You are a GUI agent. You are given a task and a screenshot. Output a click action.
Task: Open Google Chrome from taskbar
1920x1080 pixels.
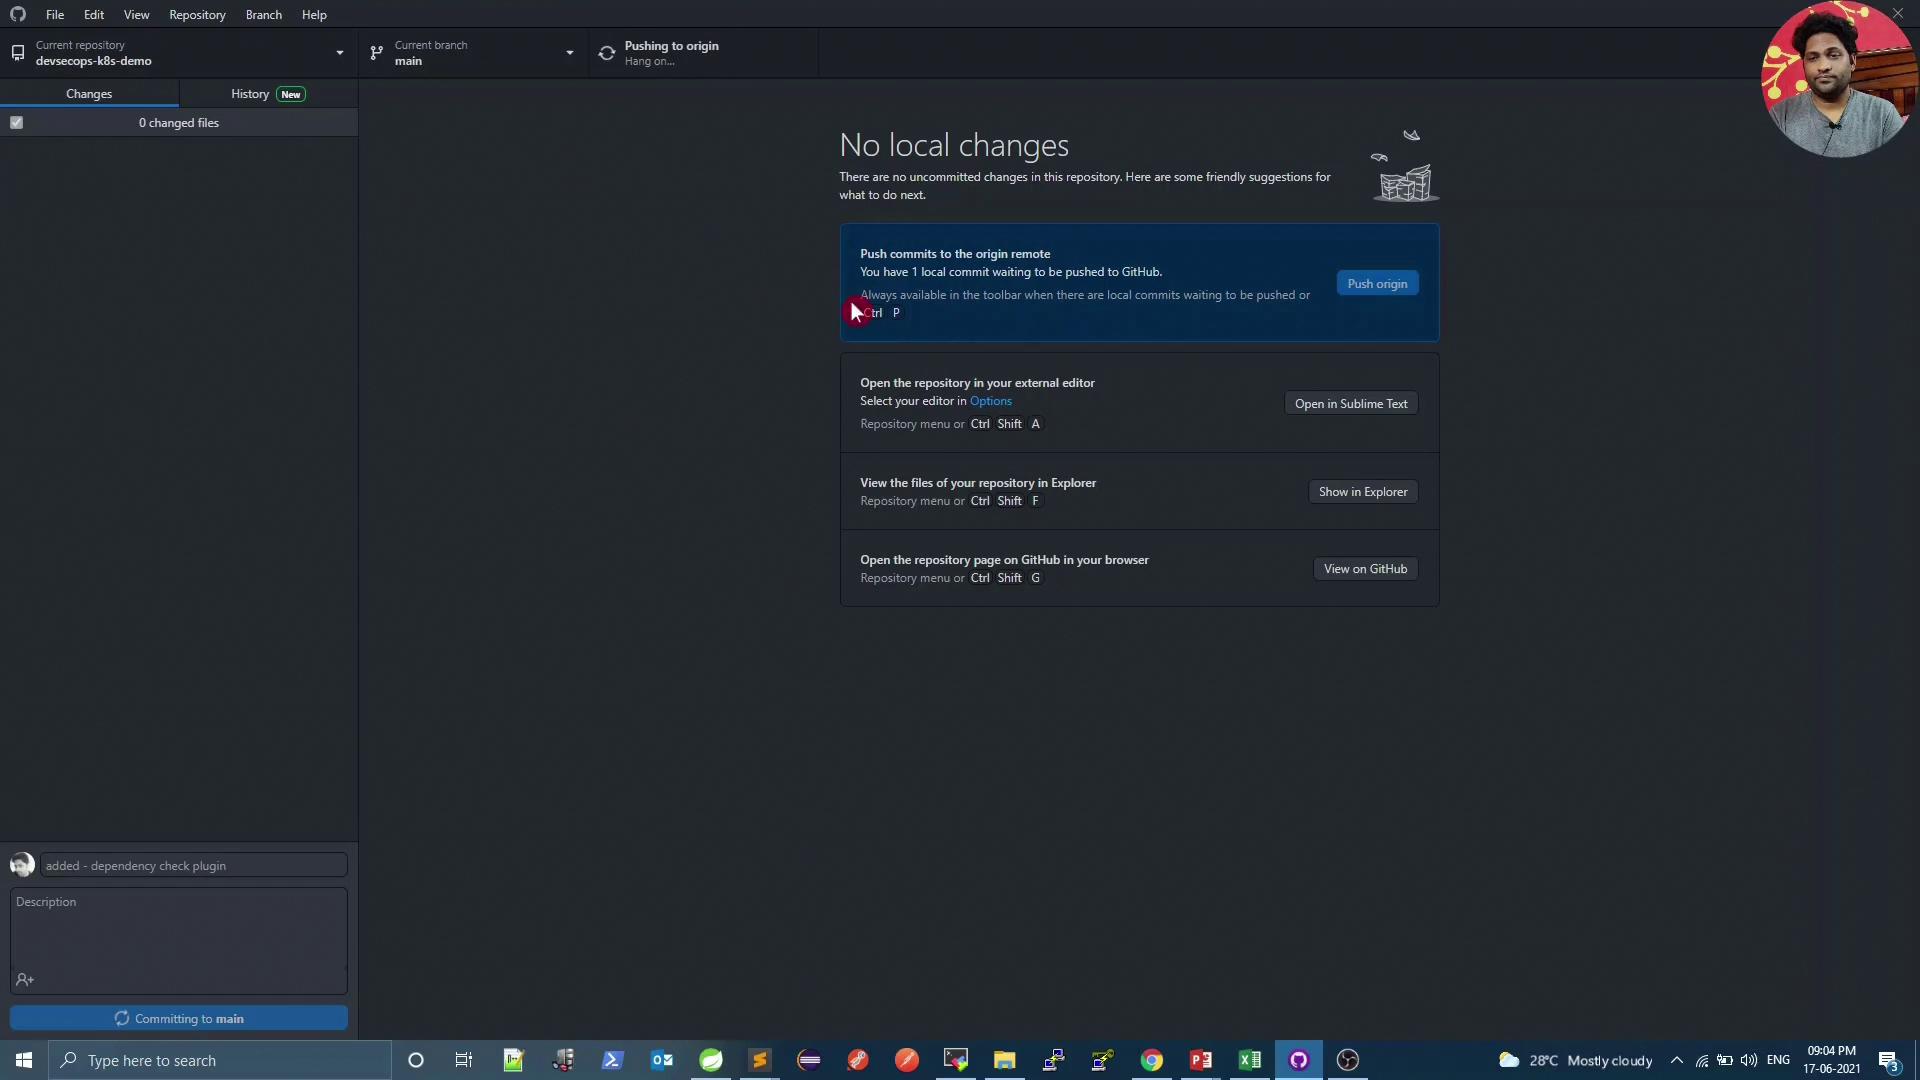pos(1151,1060)
